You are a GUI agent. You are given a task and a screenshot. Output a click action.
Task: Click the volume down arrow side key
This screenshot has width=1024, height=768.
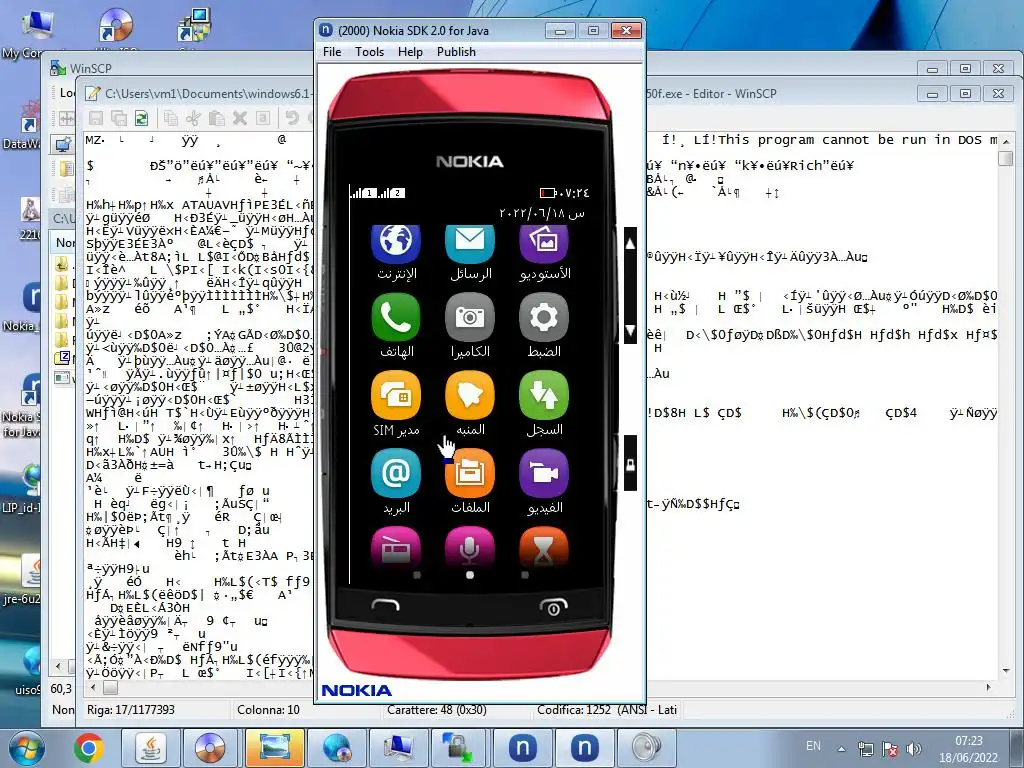click(x=630, y=329)
